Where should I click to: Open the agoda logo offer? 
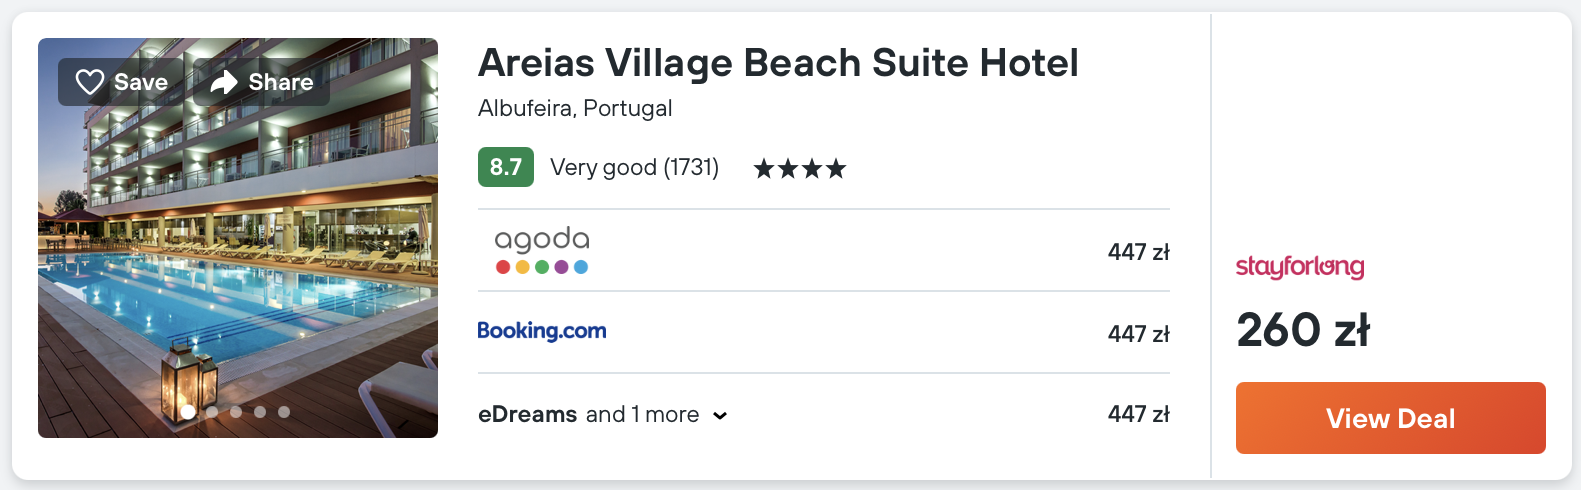coord(542,250)
